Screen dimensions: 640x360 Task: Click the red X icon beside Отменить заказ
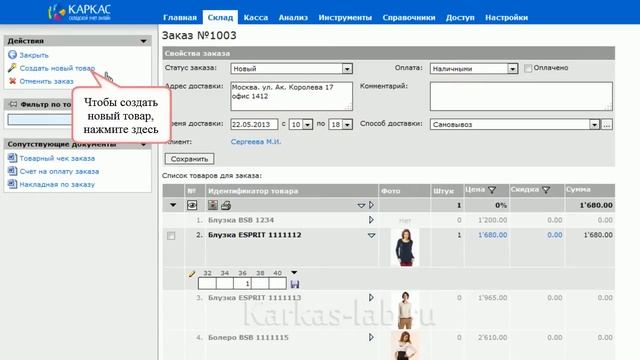[x=12, y=81]
